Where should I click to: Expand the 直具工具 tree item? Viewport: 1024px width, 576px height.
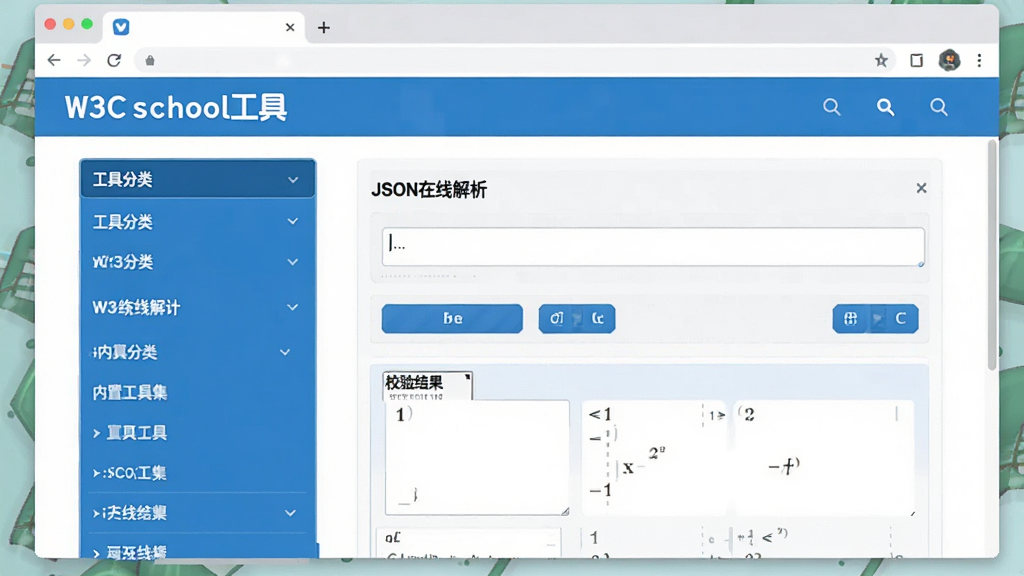click(x=97, y=433)
